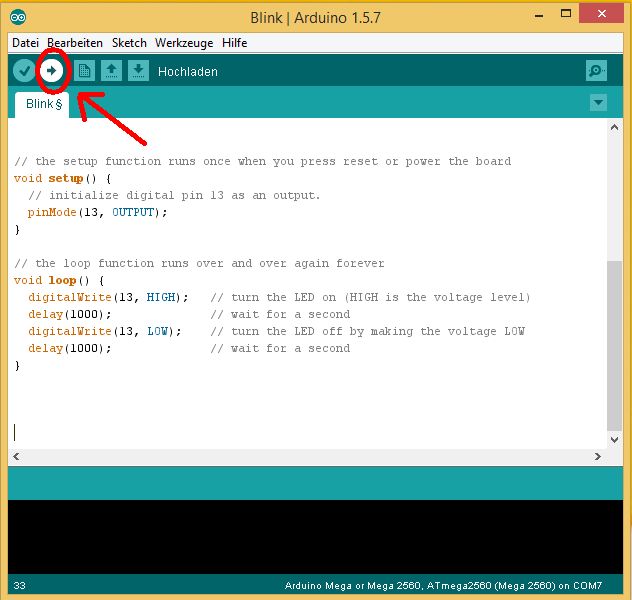
Task: Maximize the Arduino window
Action: point(566,14)
